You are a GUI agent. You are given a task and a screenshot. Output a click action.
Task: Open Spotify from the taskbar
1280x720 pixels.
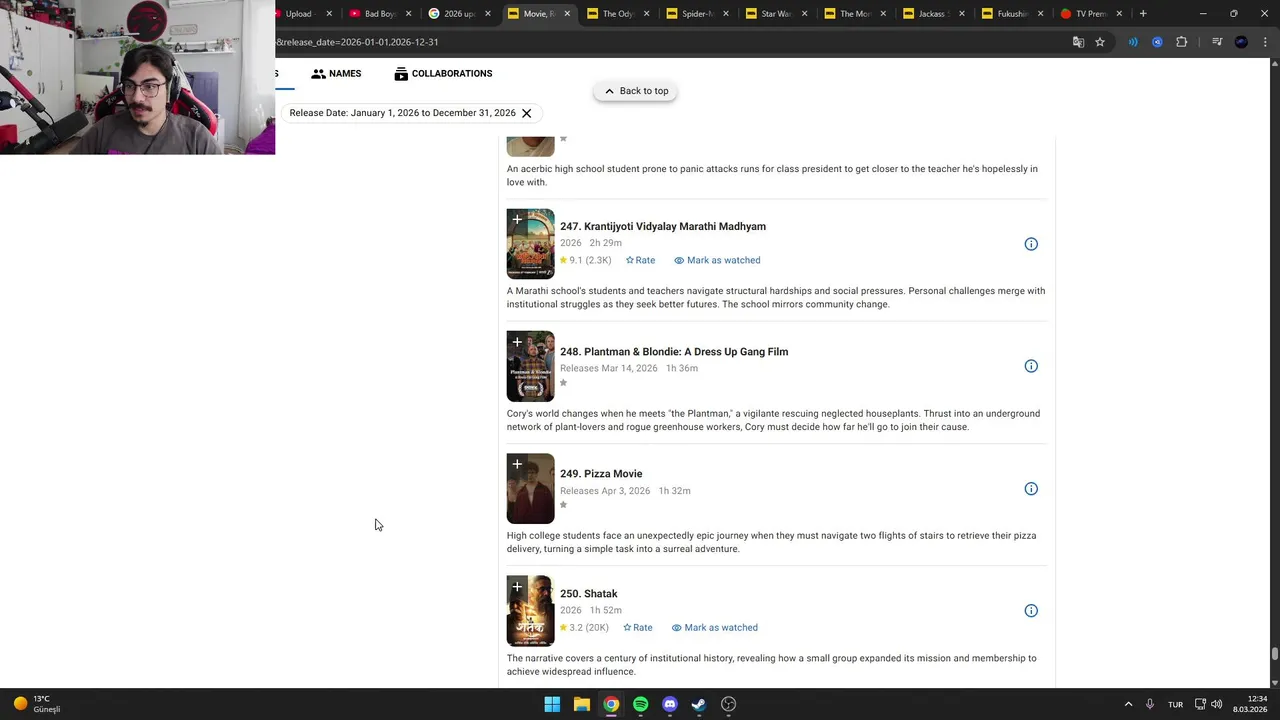pyautogui.click(x=640, y=704)
